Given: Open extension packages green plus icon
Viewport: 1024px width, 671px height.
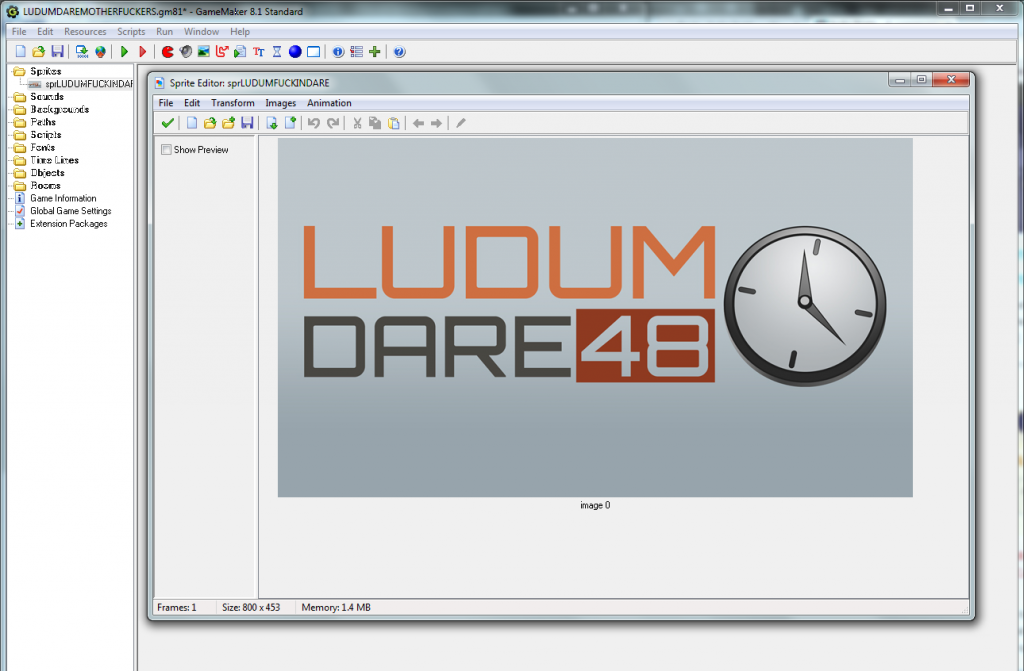Looking at the screenshot, I should (374, 52).
